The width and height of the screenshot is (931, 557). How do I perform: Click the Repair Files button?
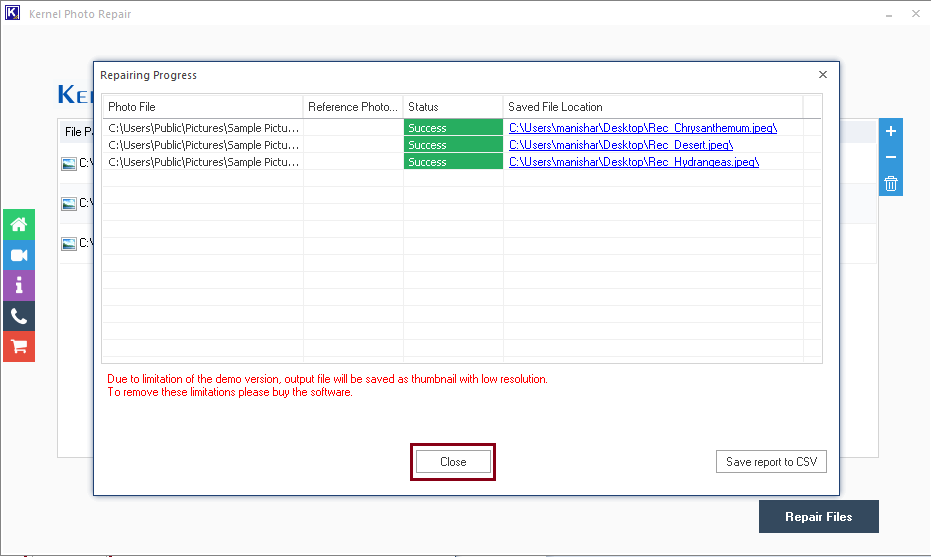818,517
